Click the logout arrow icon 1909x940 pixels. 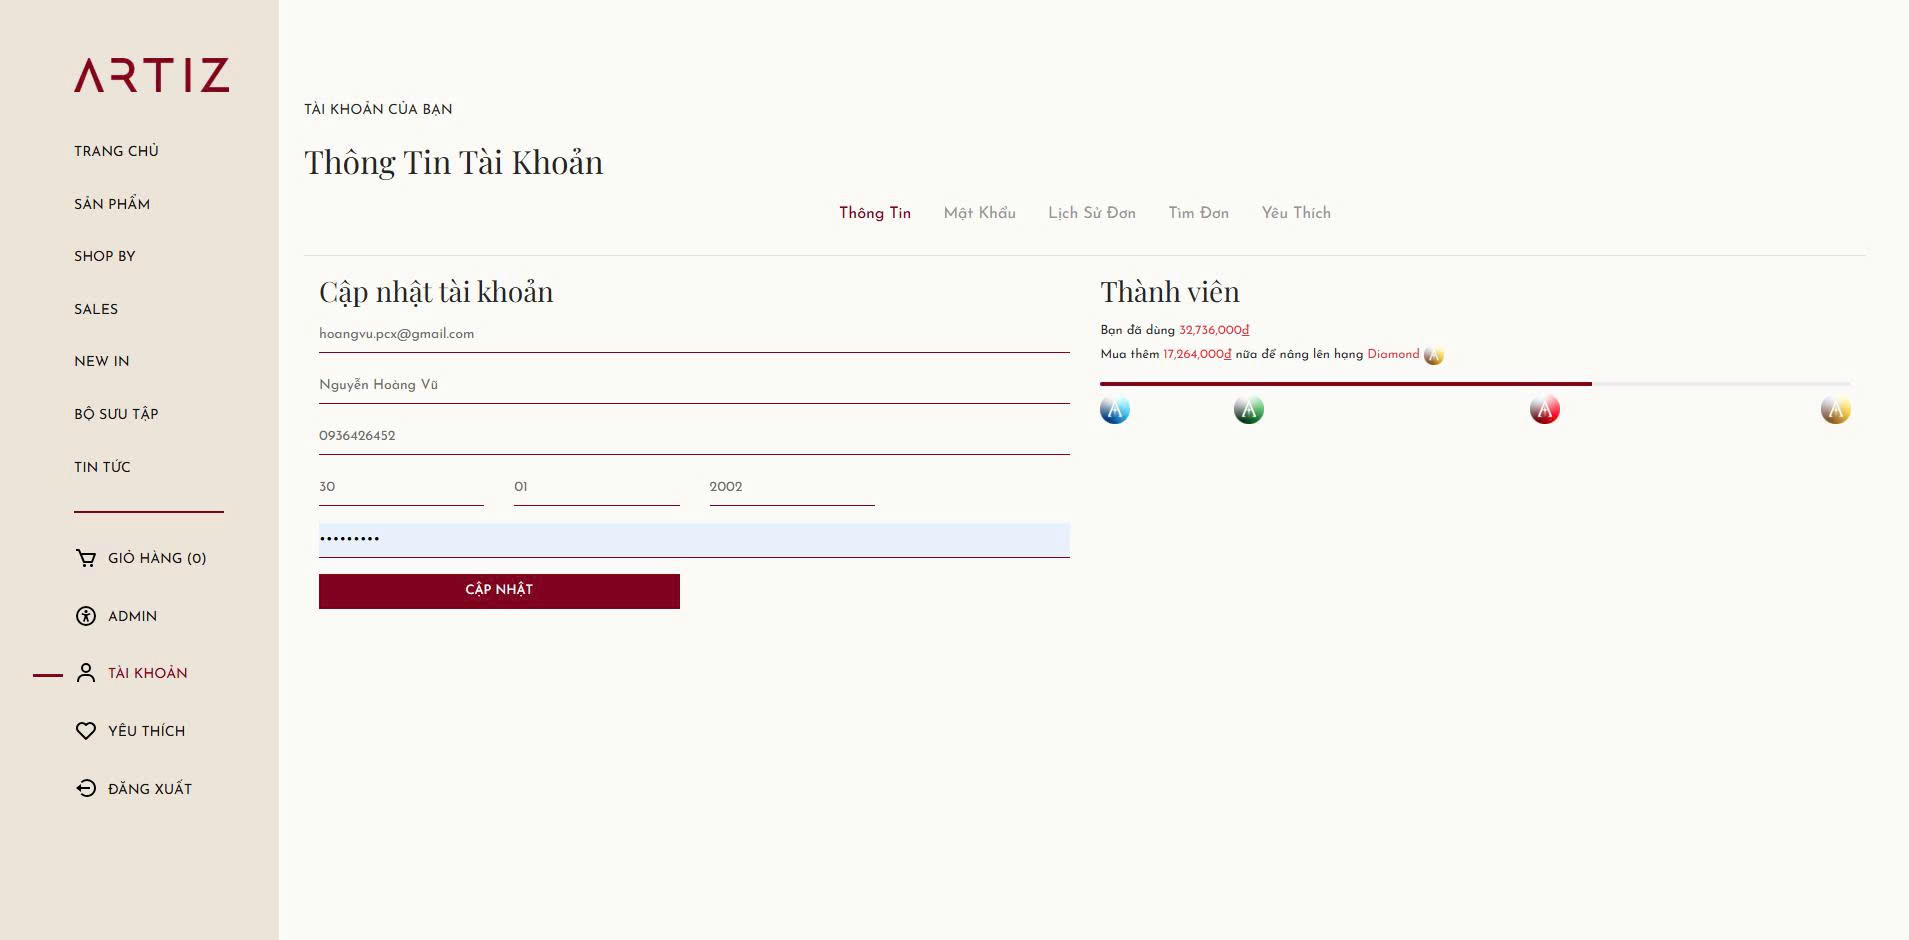coord(86,789)
